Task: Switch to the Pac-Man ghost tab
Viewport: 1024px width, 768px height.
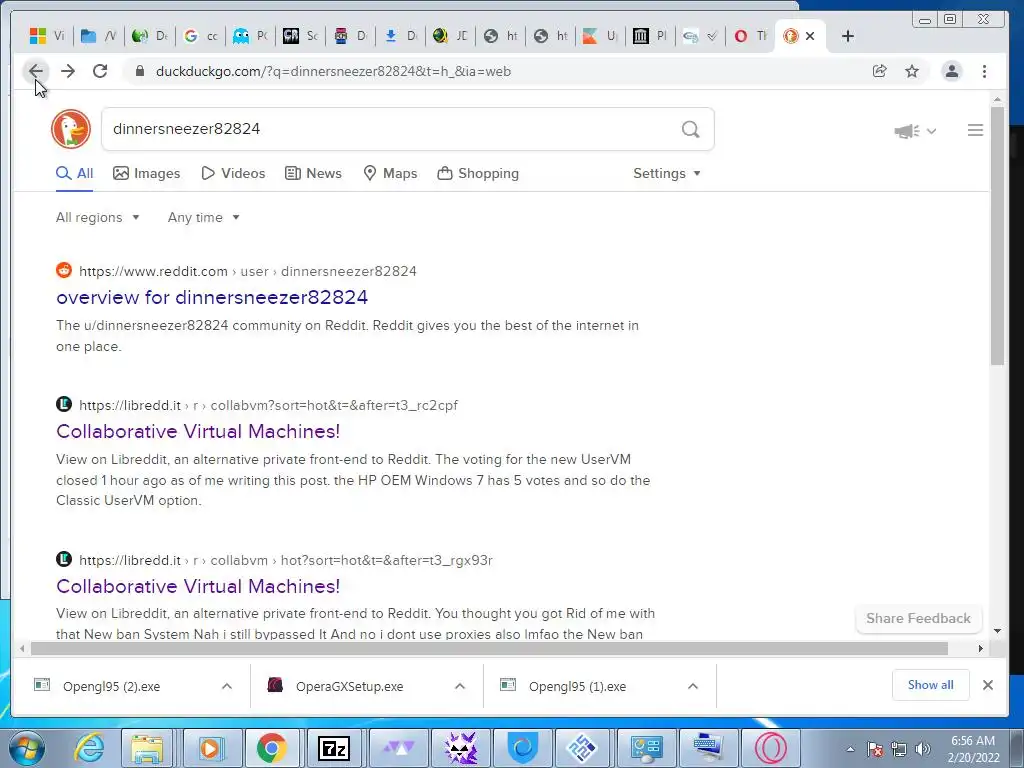Action: coord(250,36)
